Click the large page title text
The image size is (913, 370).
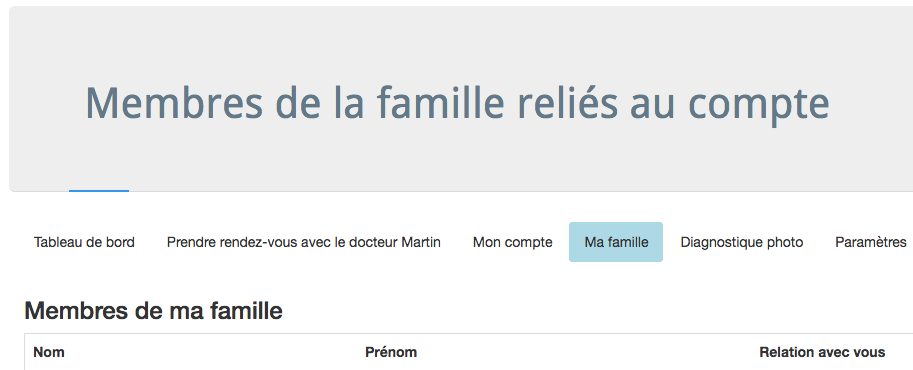tap(458, 104)
